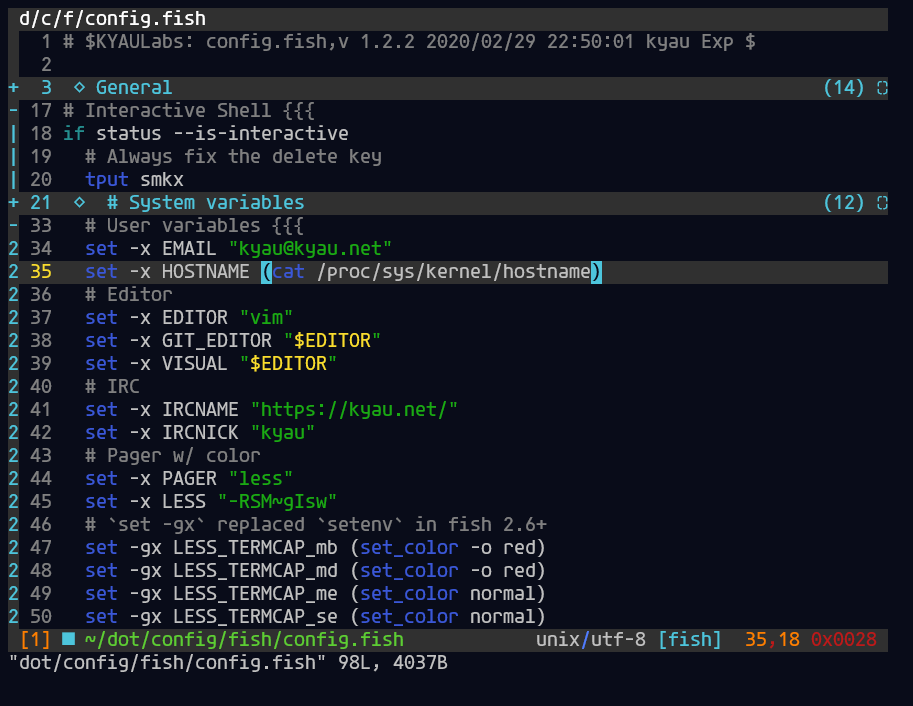Click '# Pager w/ color' comment
Viewport: 913px width, 706px height.
click(x=173, y=456)
